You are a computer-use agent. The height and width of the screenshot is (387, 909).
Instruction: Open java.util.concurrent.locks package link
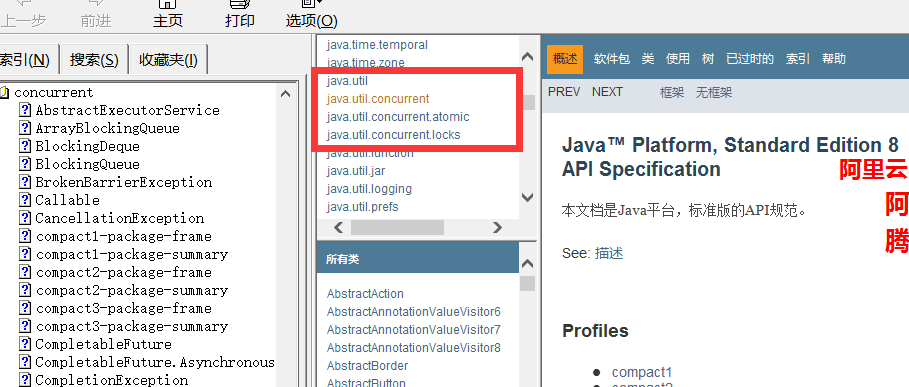[393, 134]
